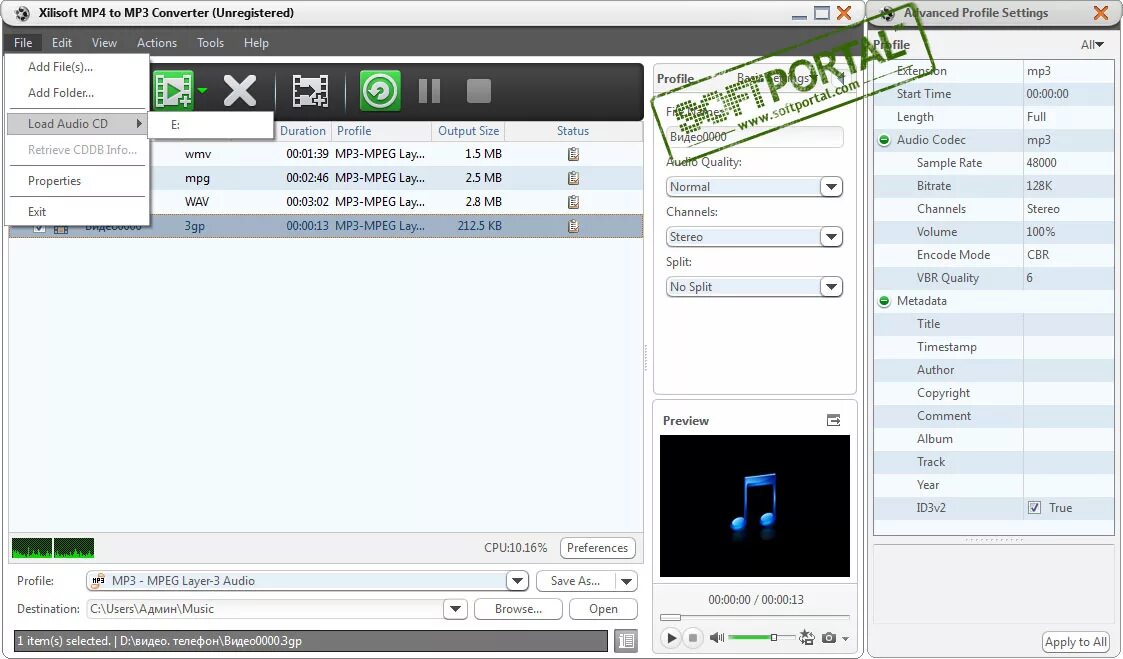
Task: Take a snapshot with the camera icon
Action: [829, 638]
